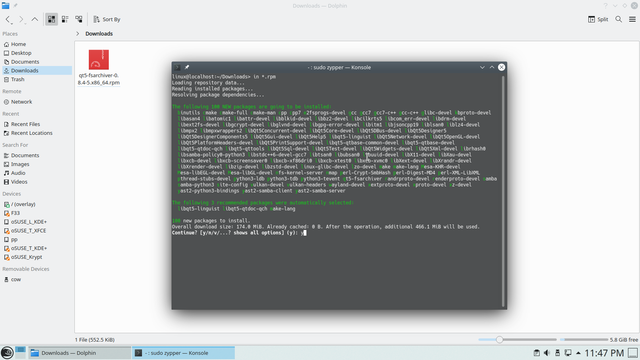The height and width of the screenshot is (360, 640).
Task: Open / (overlay) device
Action: point(23,204)
